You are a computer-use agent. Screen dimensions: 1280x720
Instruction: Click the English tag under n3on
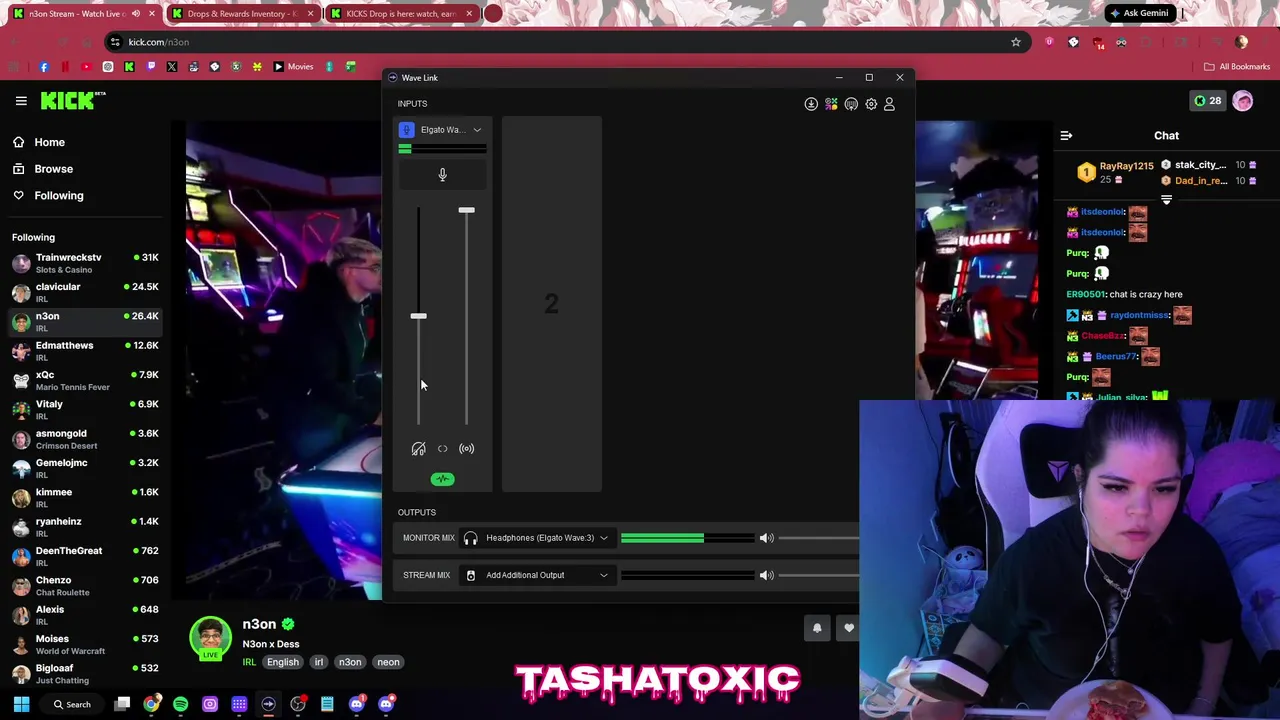(x=282, y=662)
